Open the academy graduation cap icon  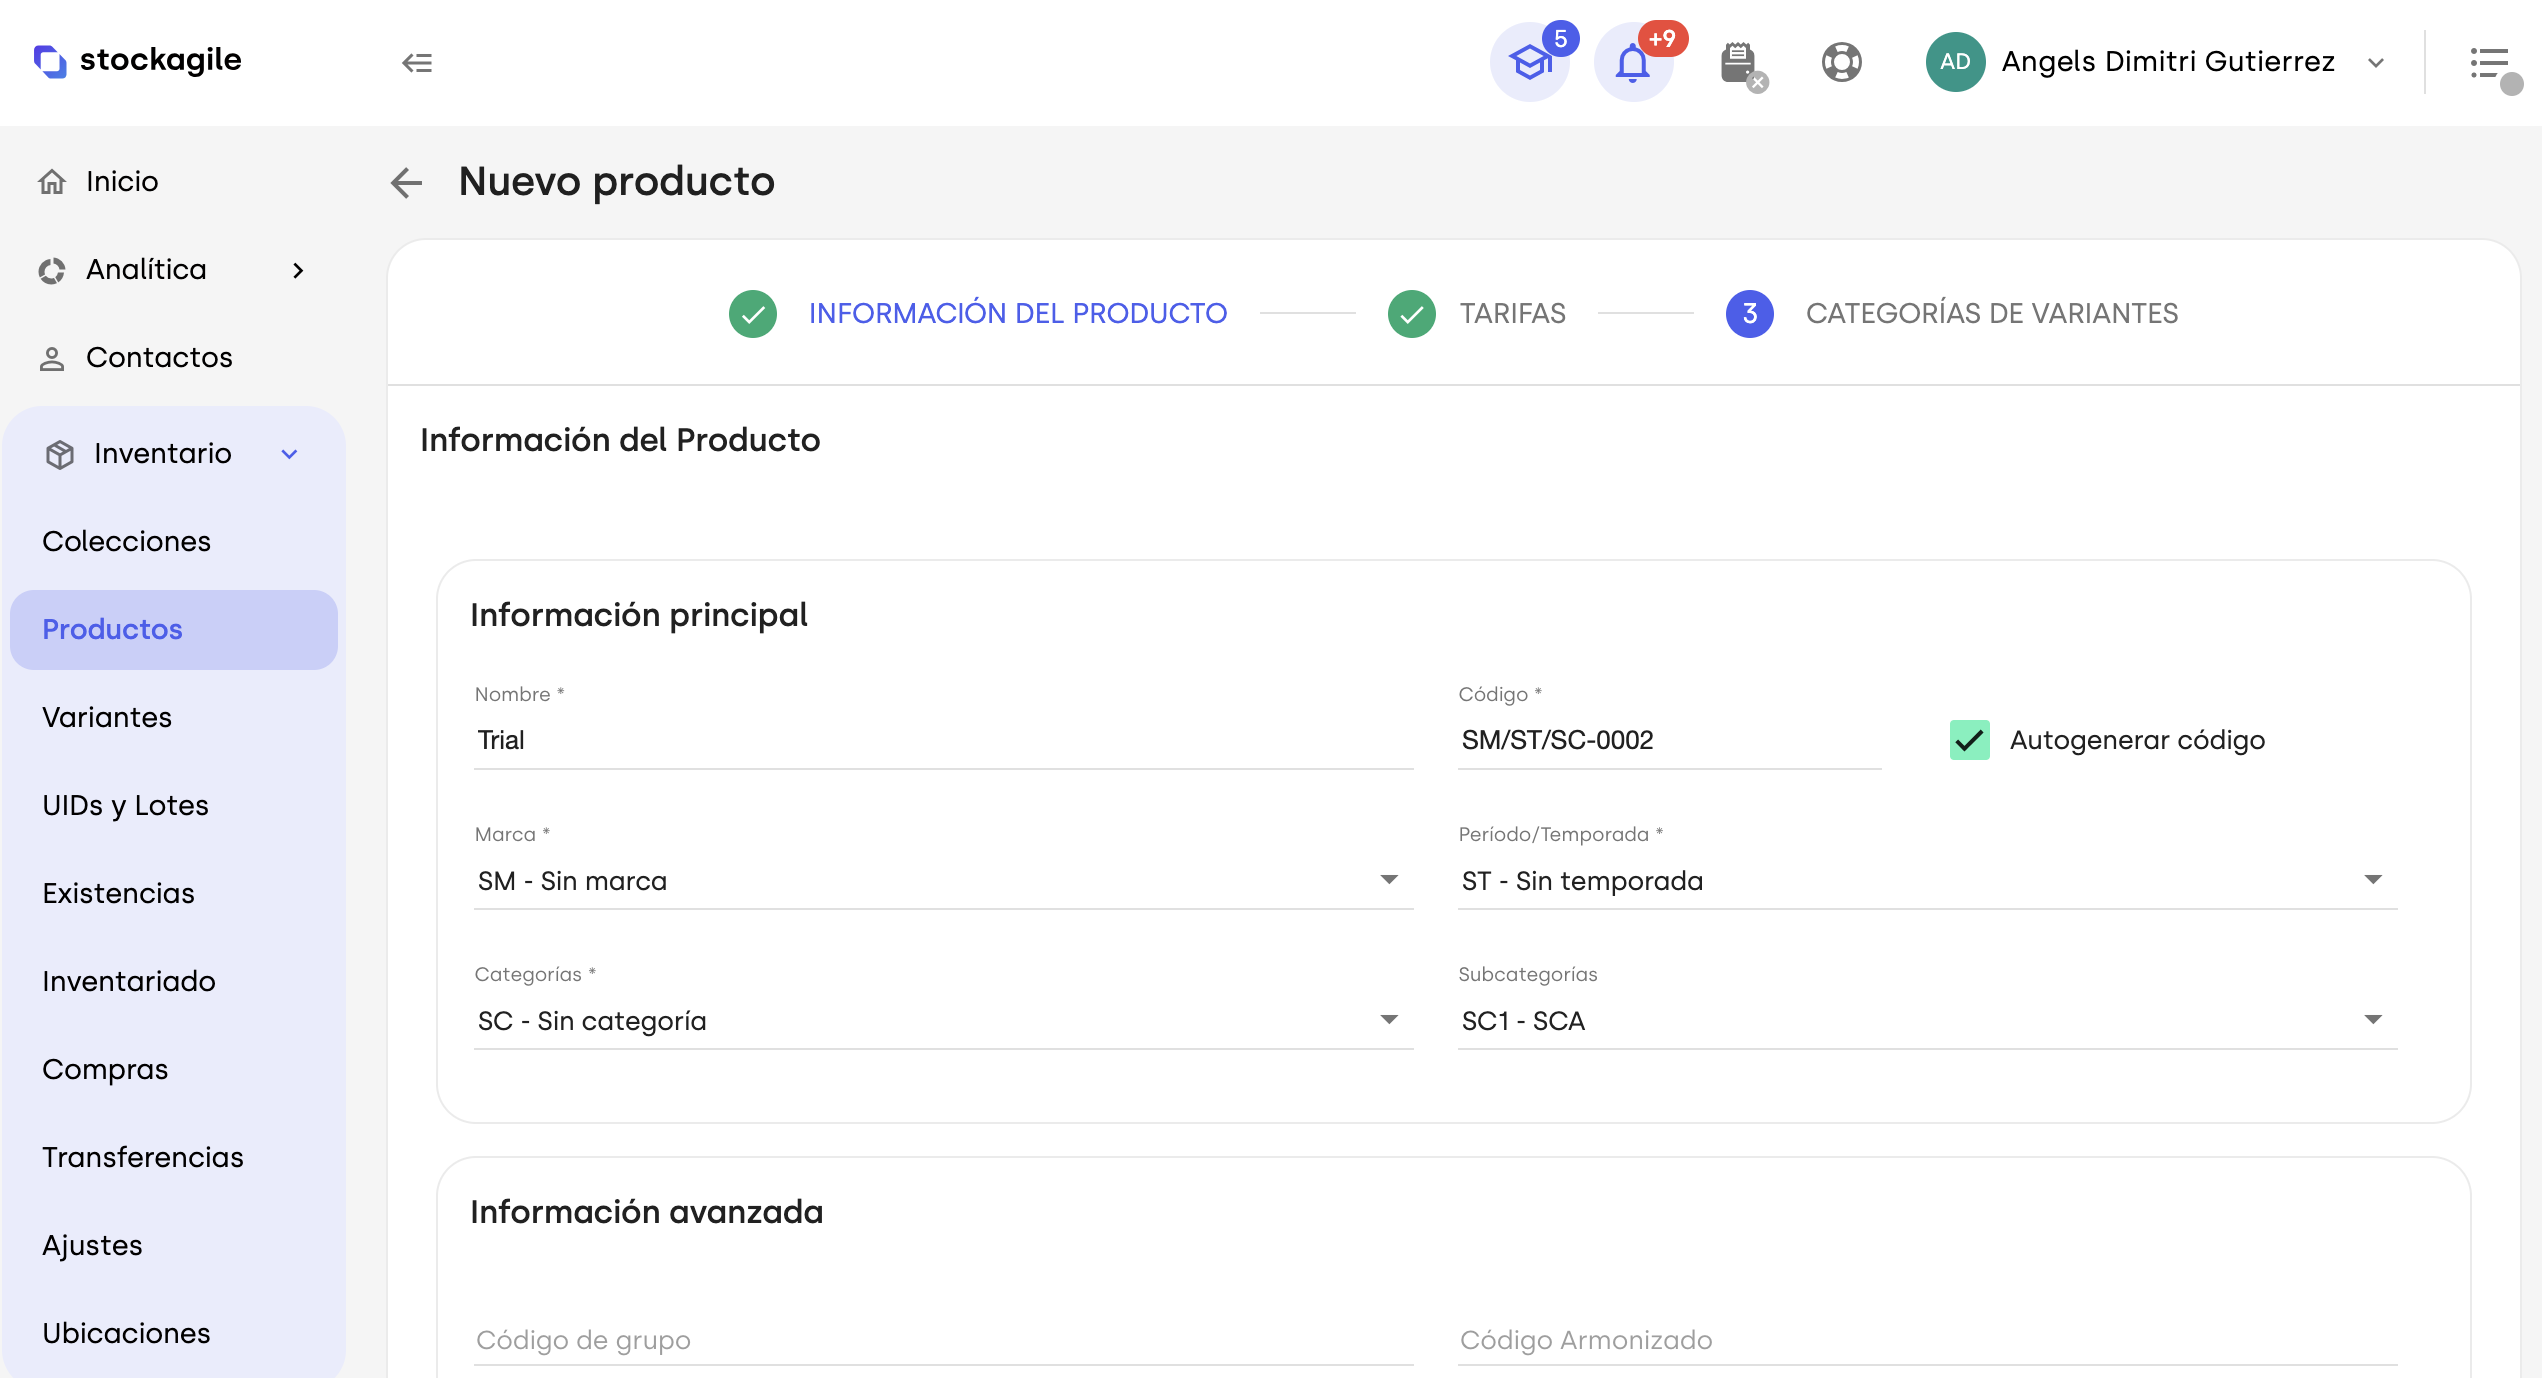[x=1530, y=62]
